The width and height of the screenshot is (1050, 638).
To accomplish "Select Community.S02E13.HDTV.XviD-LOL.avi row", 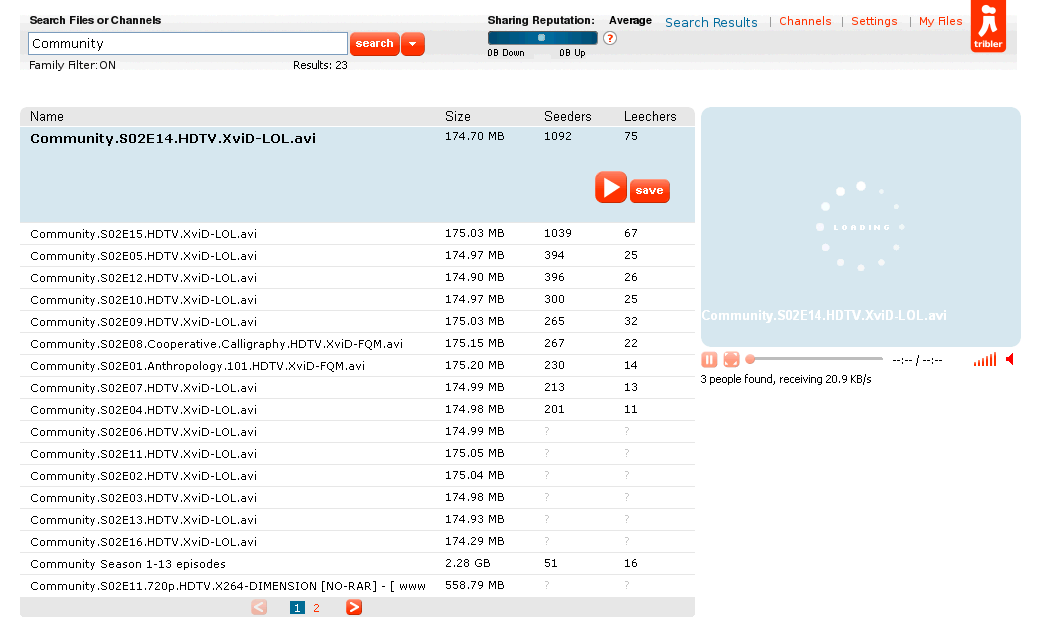I will coord(358,520).
